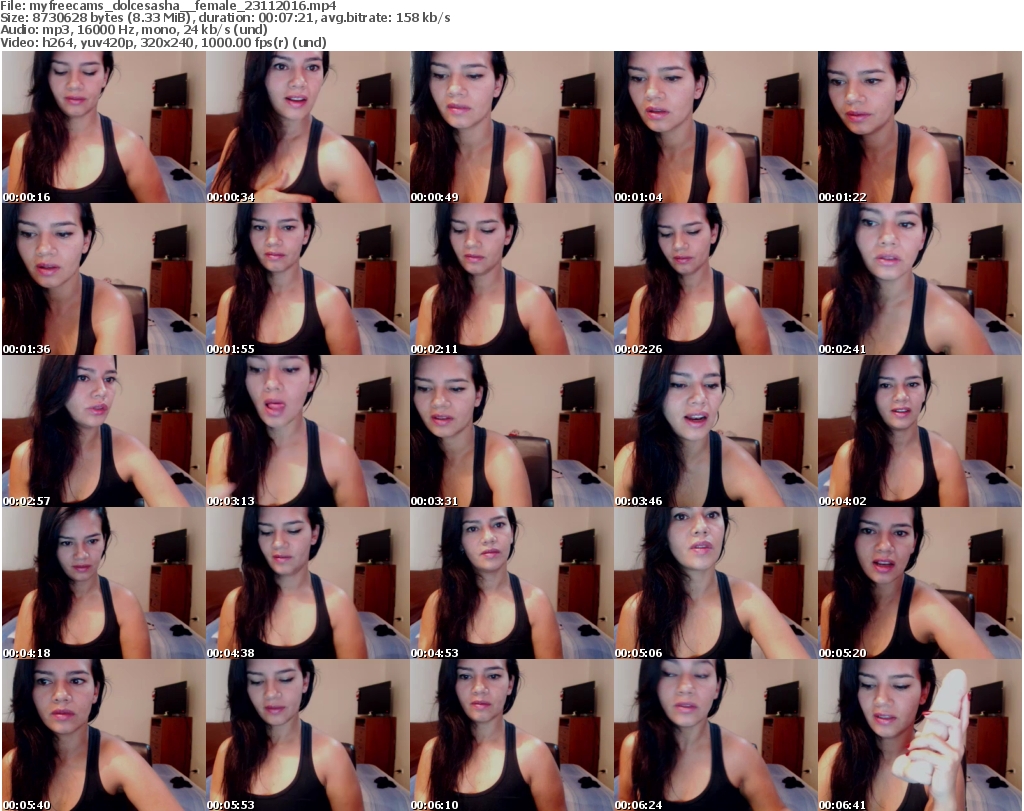Select the frame stamped 00:03:46
The image size is (1024, 811).
click(715, 432)
